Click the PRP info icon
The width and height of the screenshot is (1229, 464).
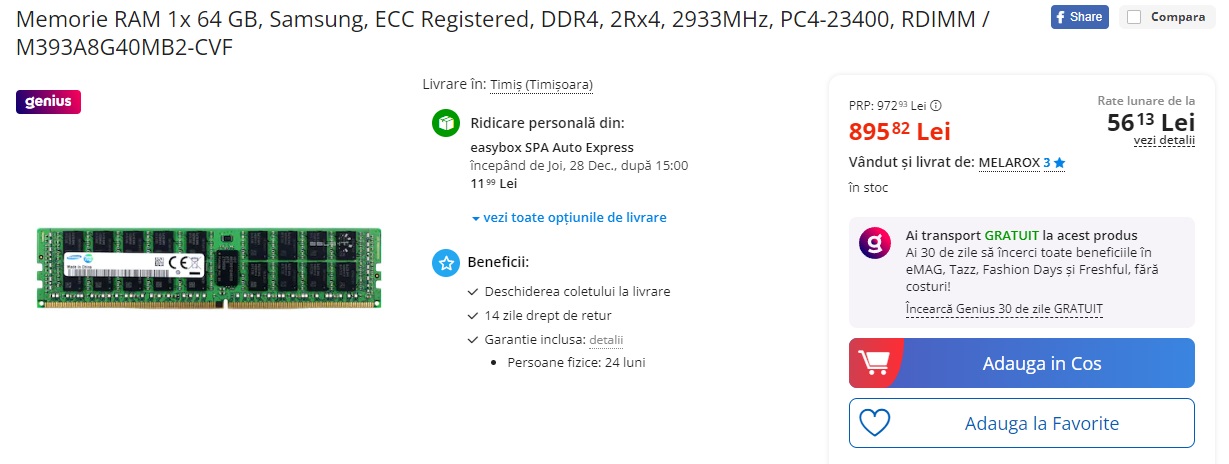tap(937, 105)
